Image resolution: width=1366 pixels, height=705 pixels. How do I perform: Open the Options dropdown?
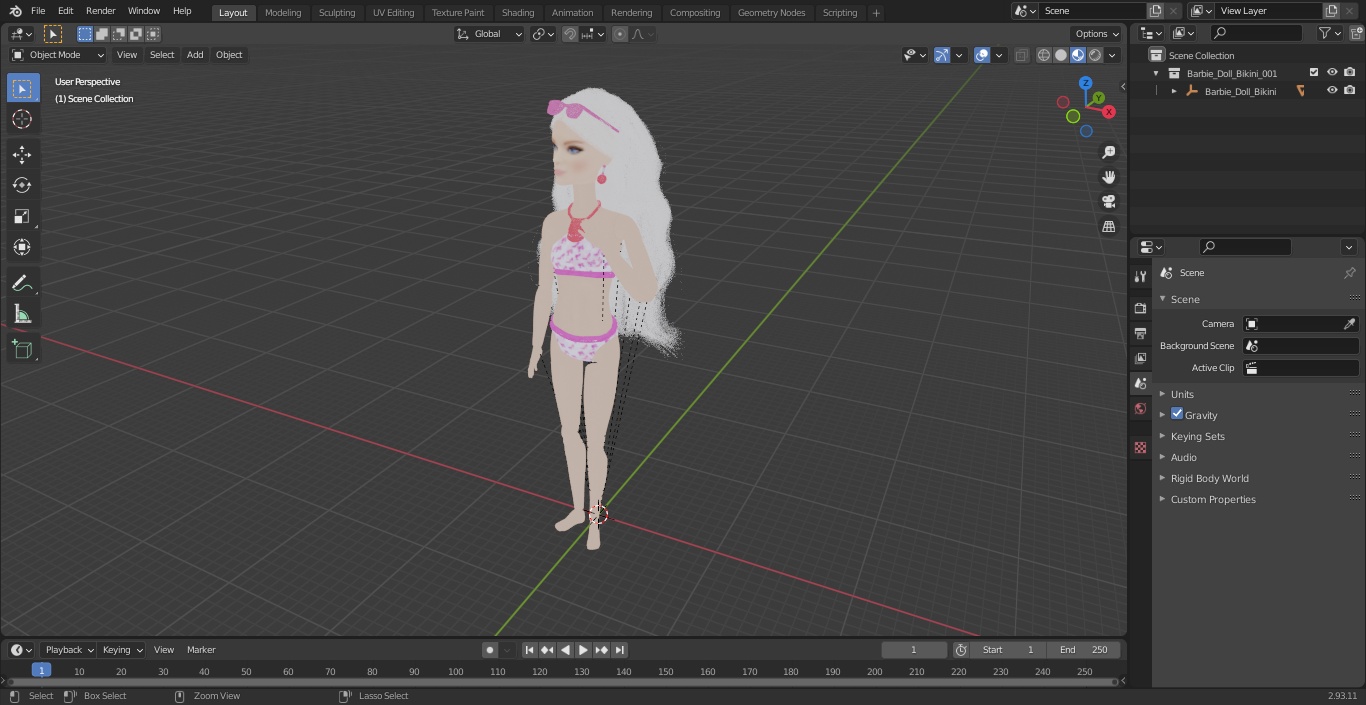[1097, 34]
